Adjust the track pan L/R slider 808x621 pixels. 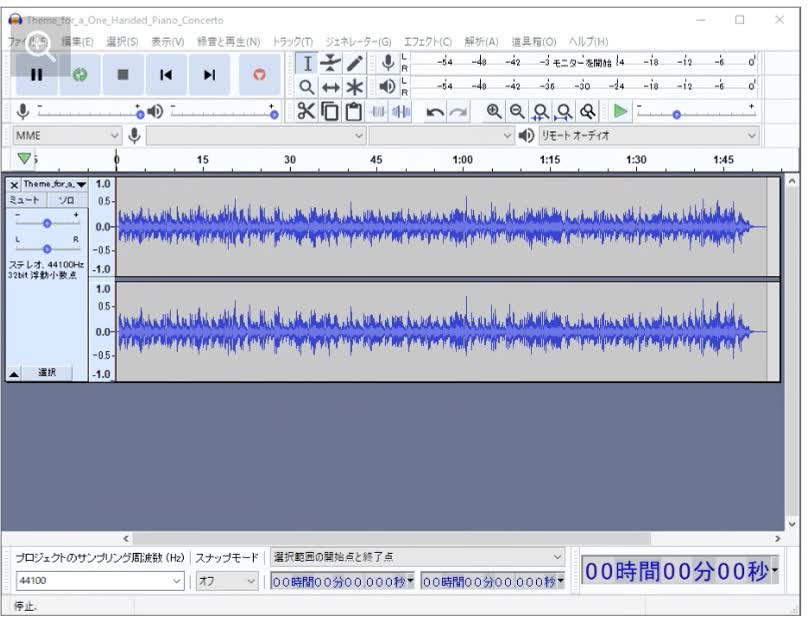tap(47, 248)
